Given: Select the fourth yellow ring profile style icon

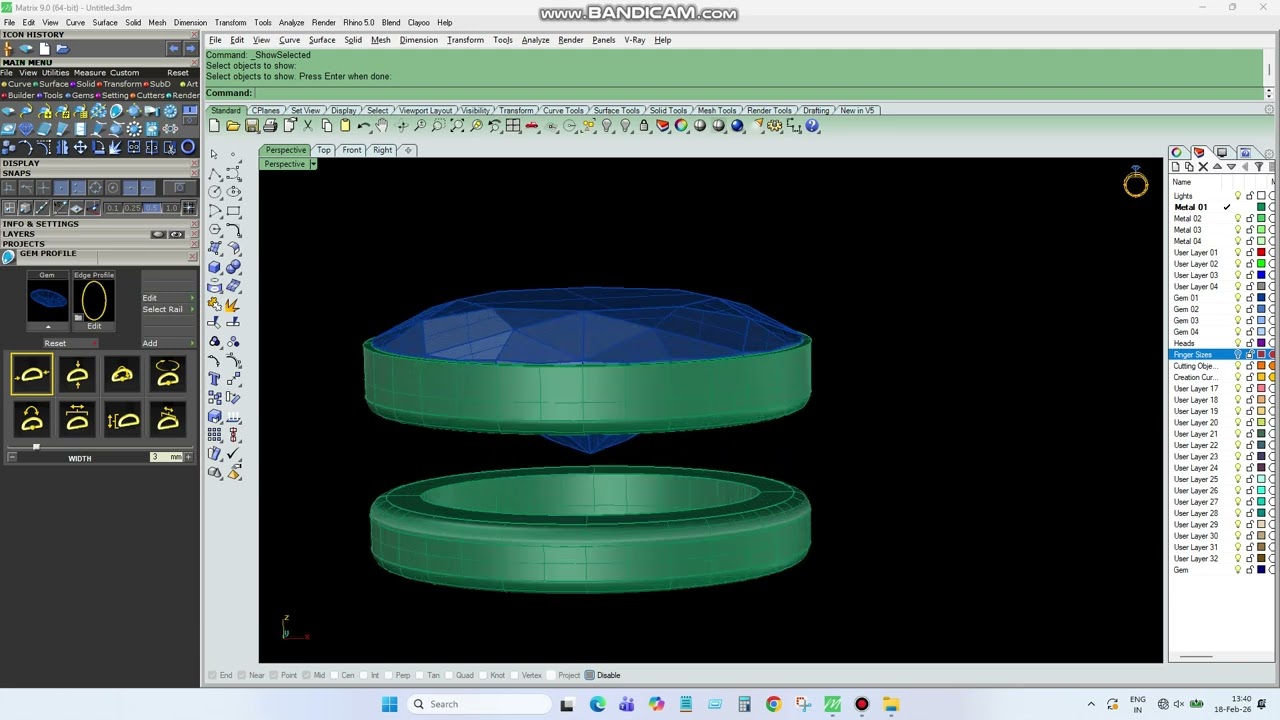Looking at the screenshot, I should [x=167, y=375].
